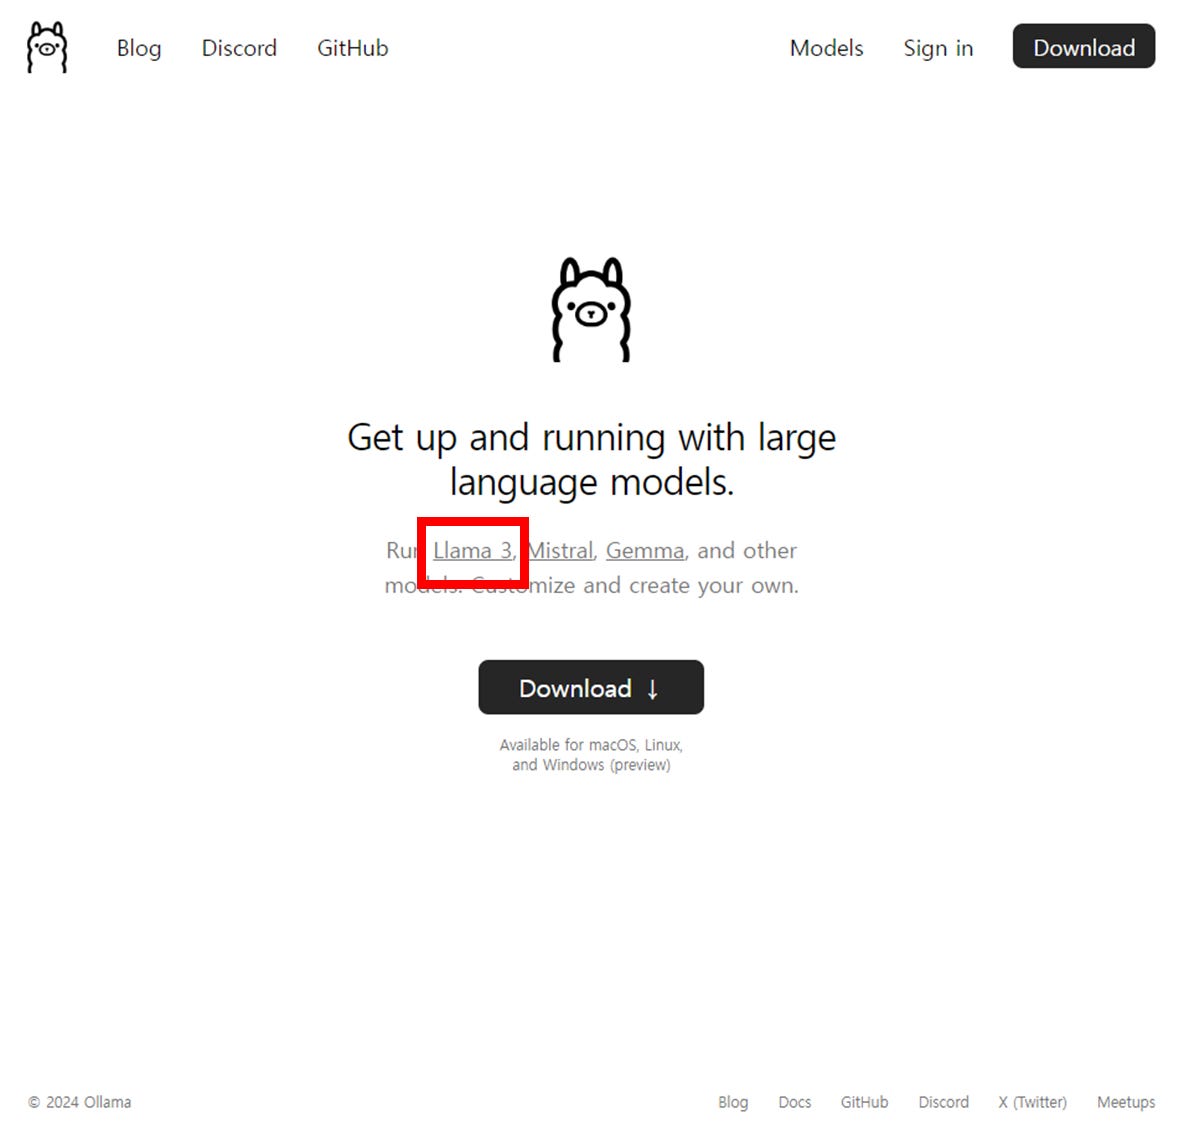
Task: Open the Gemma model link
Action: pyautogui.click(x=645, y=550)
